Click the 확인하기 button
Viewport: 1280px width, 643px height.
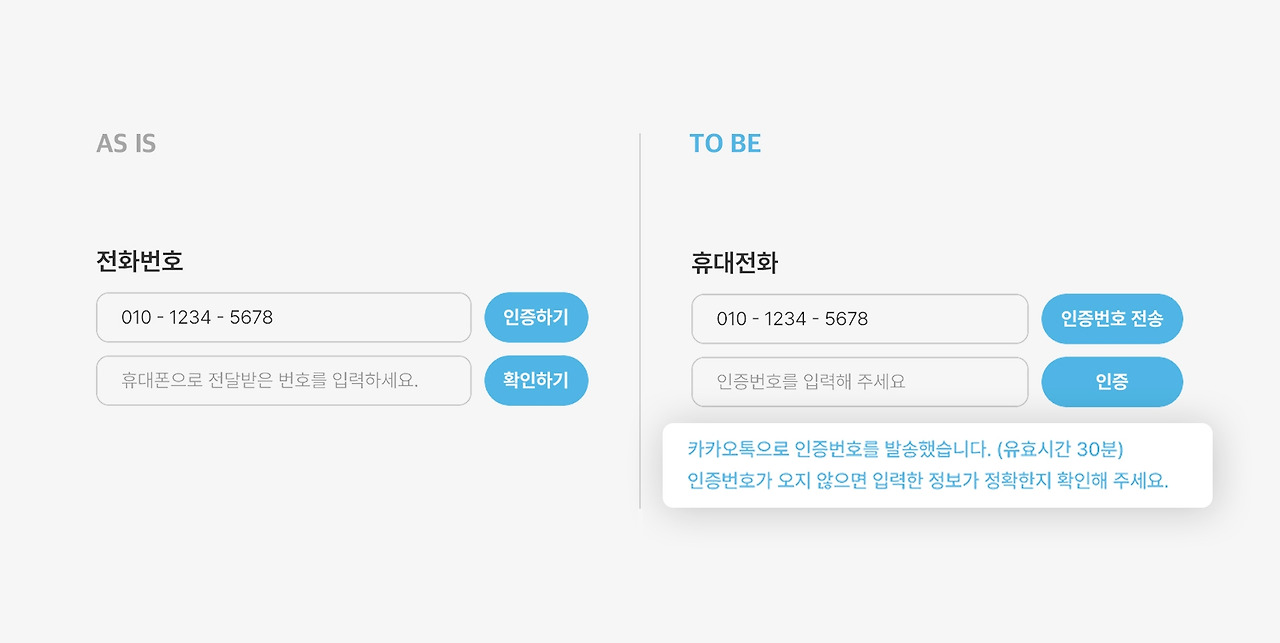[x=536, y=380]
